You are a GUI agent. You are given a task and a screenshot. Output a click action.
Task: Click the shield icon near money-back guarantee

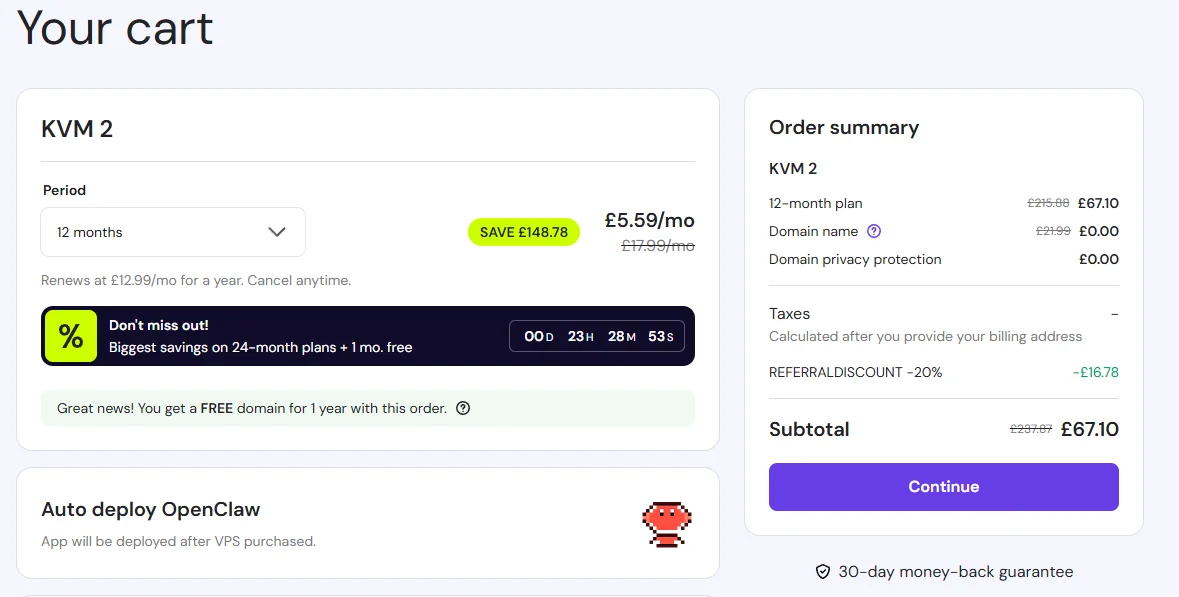(x=822, y=571)
